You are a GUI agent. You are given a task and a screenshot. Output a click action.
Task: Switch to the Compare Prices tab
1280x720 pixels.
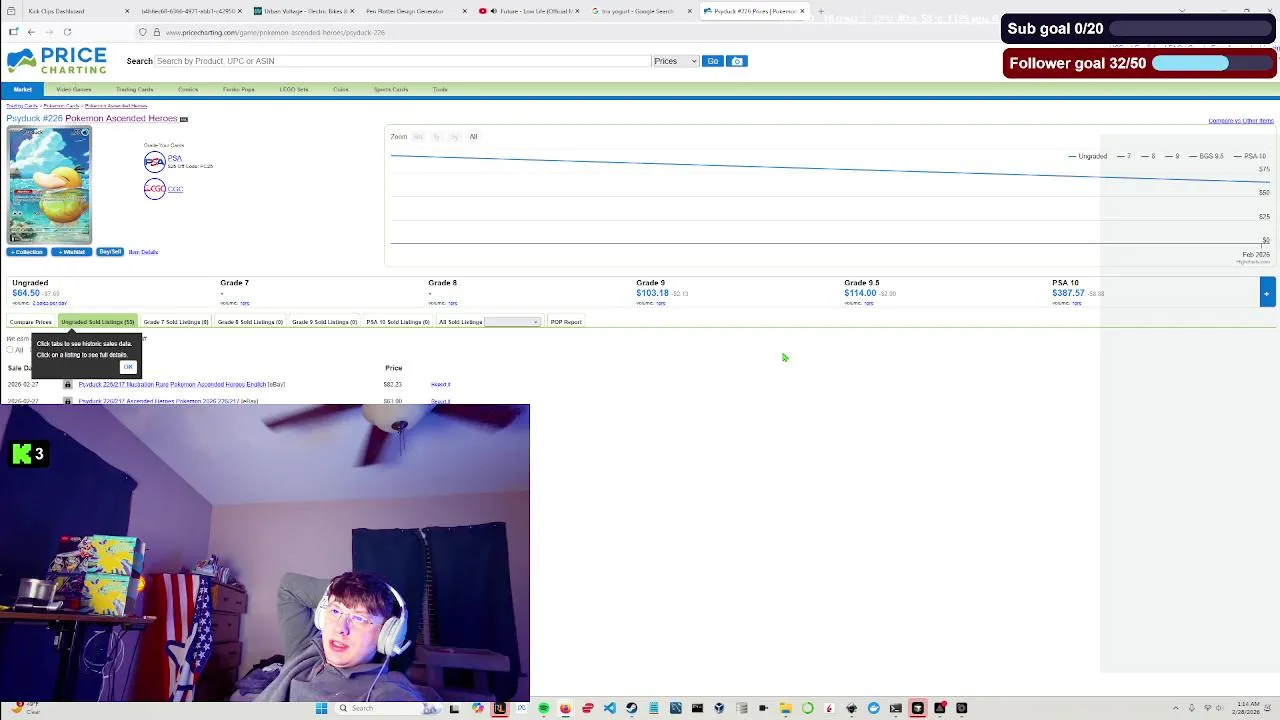30,322
